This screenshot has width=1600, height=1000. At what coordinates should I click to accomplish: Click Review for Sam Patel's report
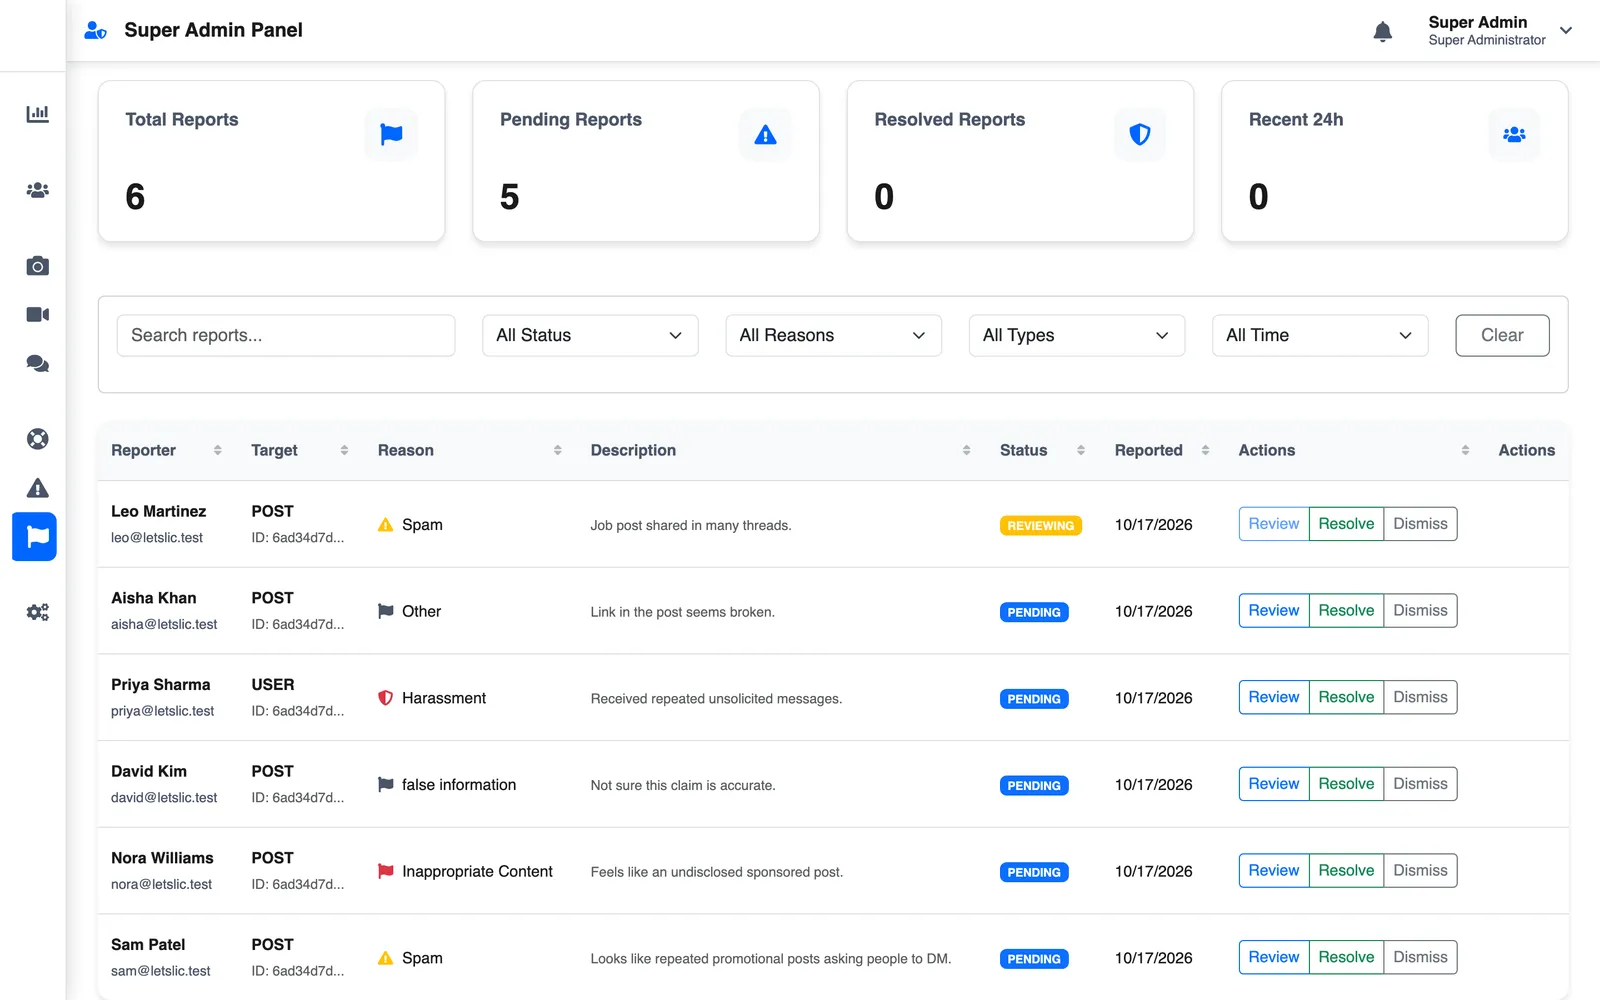pos(1273,958)
